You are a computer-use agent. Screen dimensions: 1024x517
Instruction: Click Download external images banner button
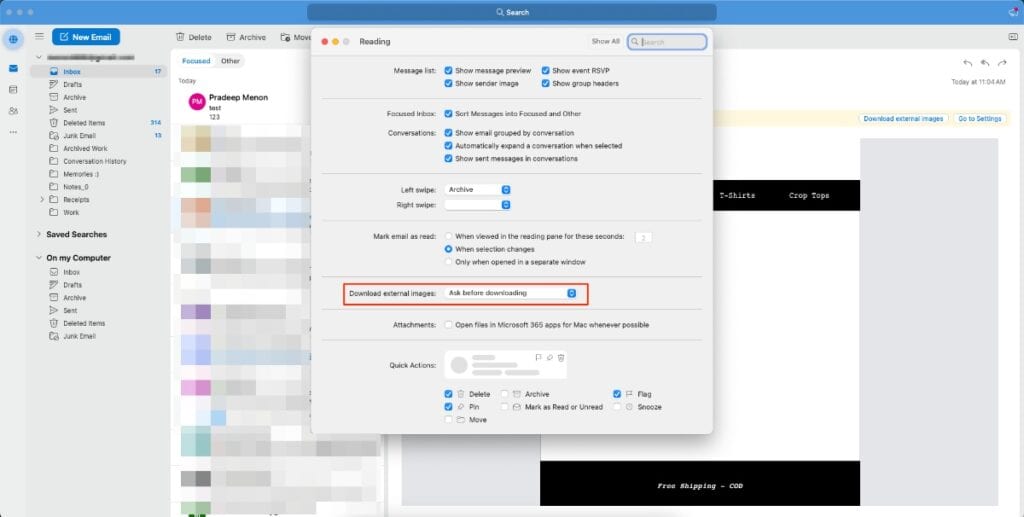pyautogui.click(x=903, y=119)
